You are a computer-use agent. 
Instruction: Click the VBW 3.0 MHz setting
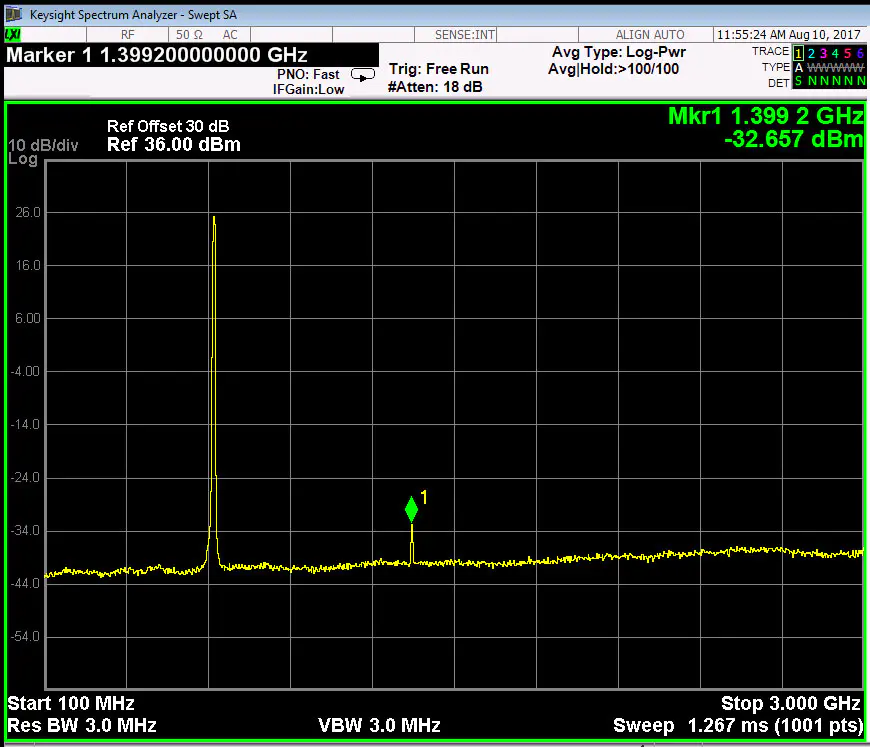click(379, 725)
